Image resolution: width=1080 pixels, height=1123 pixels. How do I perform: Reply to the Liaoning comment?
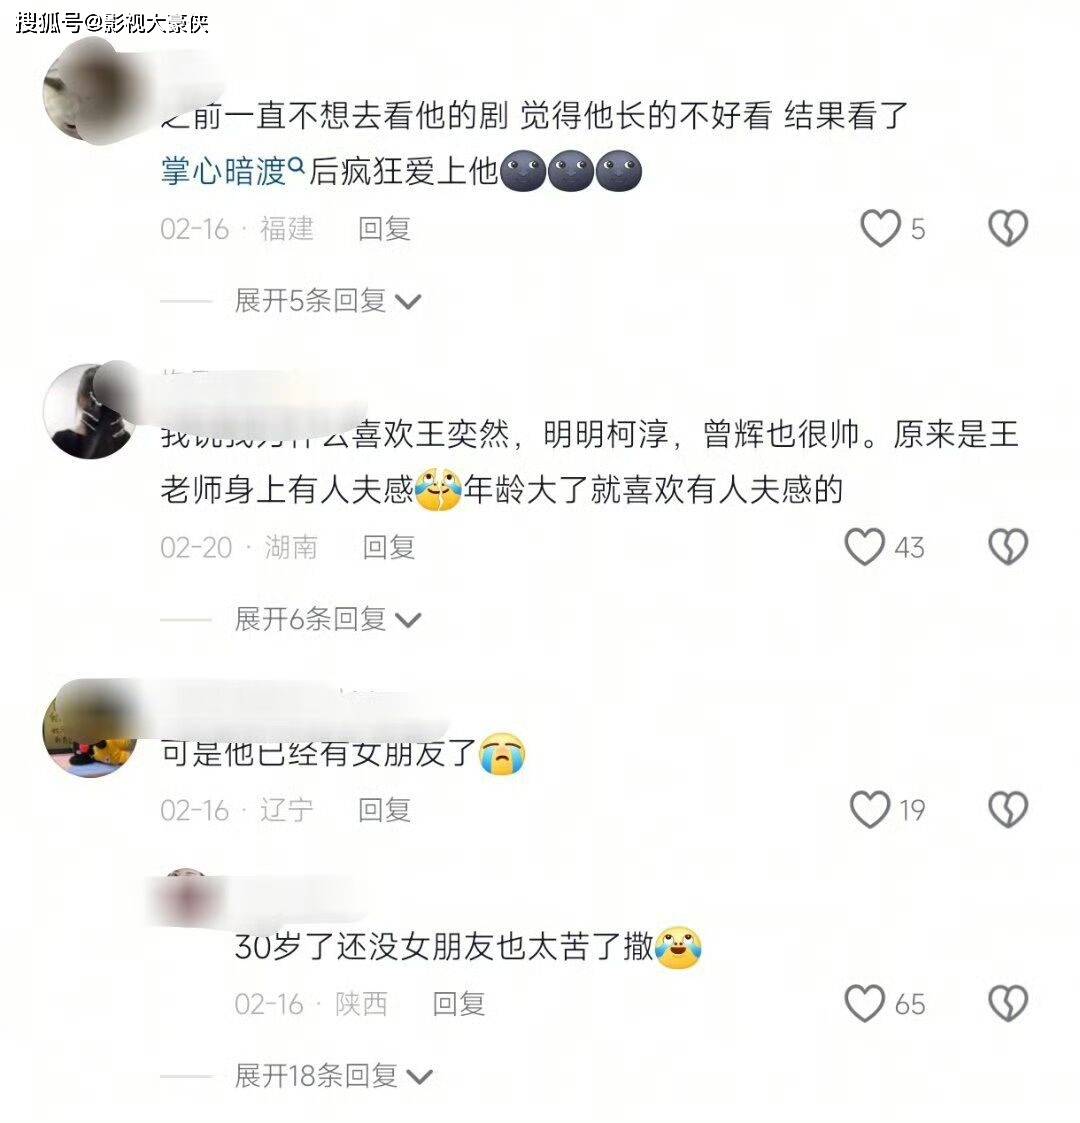coord(385,810)
